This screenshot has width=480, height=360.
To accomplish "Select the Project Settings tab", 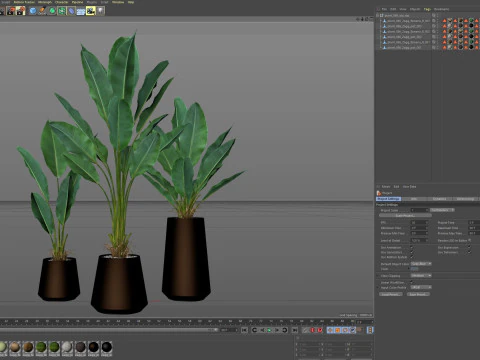I will 388,199.
